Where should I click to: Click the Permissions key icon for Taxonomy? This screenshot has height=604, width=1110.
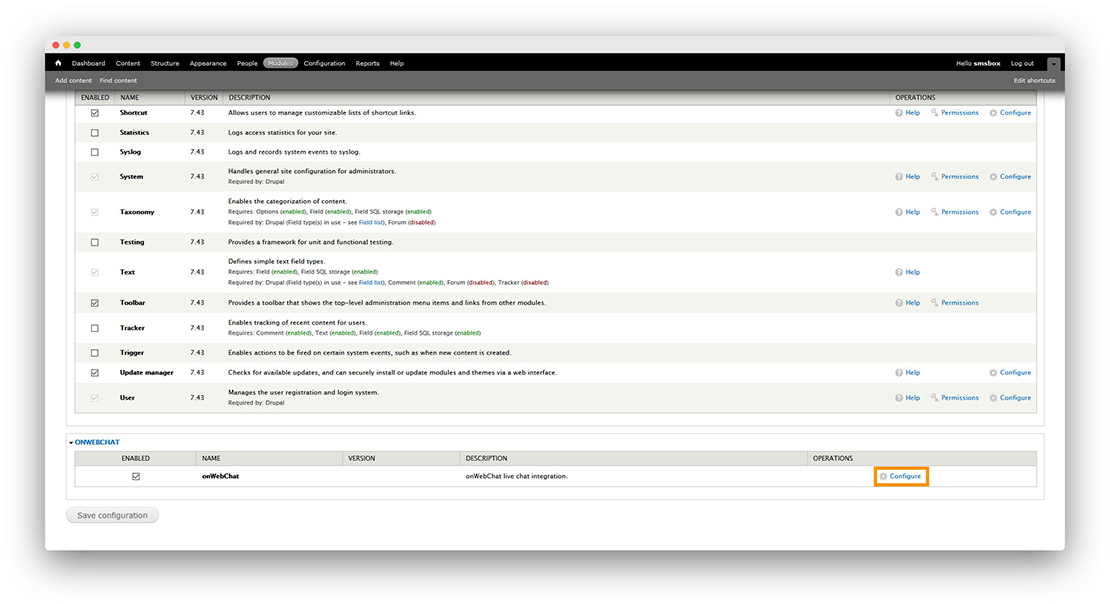pyautogui.click(x=935, y=212)
